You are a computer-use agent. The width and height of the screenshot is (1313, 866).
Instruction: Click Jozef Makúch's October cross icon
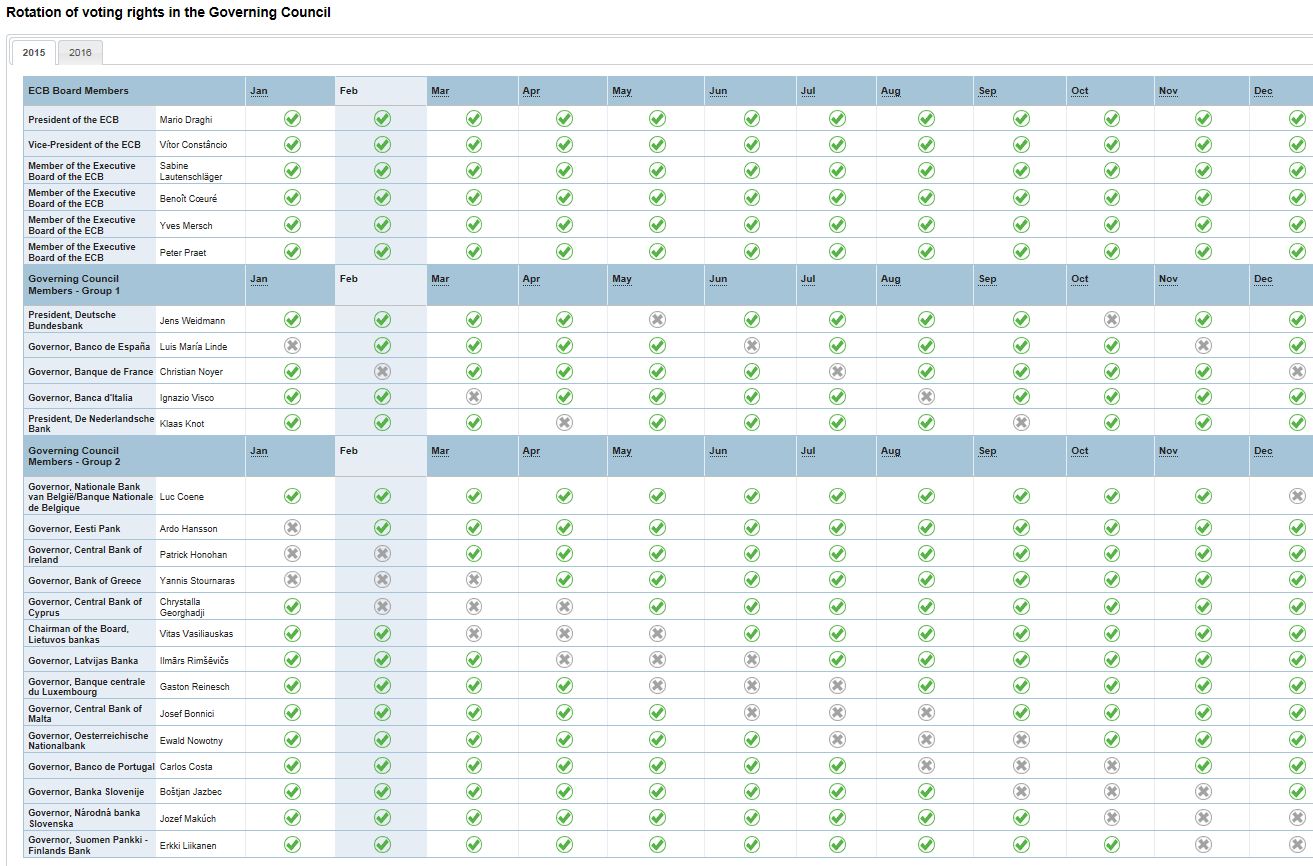click(1111, 818)
